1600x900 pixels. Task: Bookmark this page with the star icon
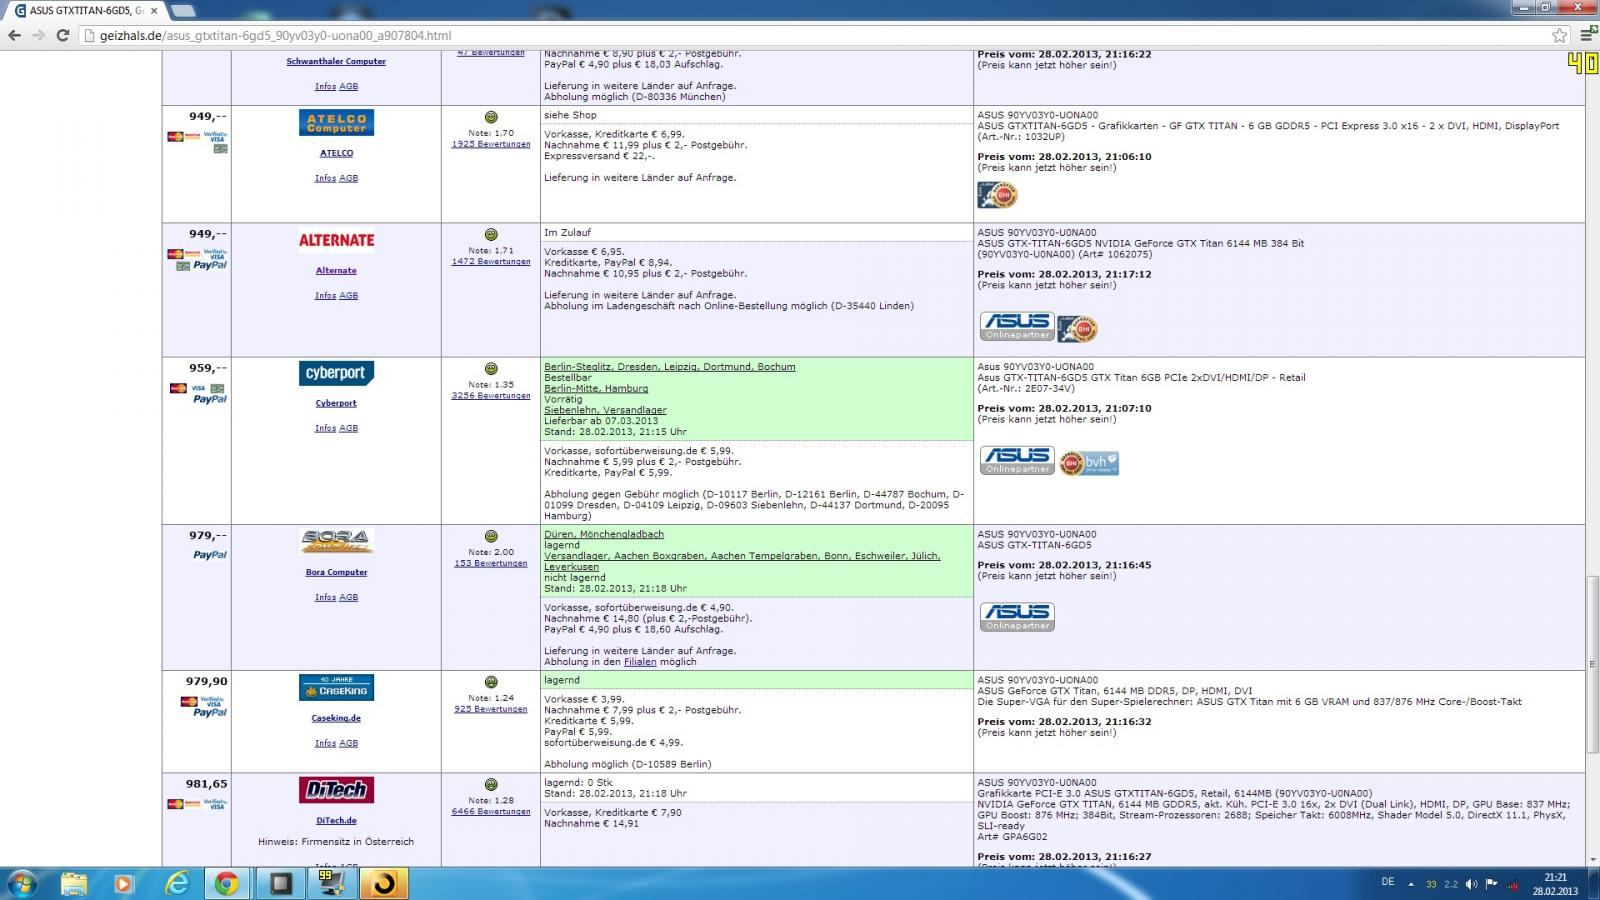tap(1559, 35)
